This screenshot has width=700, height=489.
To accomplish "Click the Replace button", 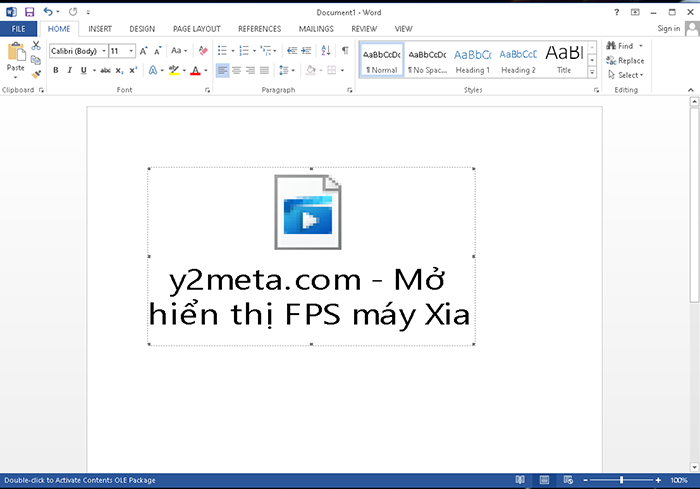I will (625, 60).
